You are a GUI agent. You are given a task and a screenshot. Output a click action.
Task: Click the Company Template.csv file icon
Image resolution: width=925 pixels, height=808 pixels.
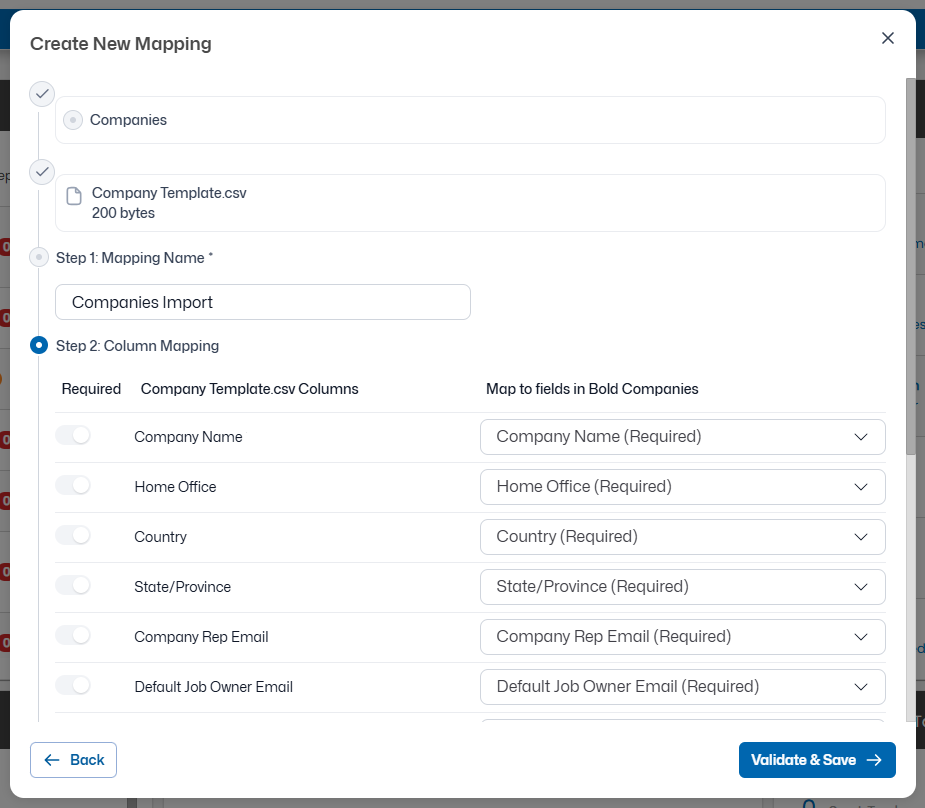(x=74, y=196)
